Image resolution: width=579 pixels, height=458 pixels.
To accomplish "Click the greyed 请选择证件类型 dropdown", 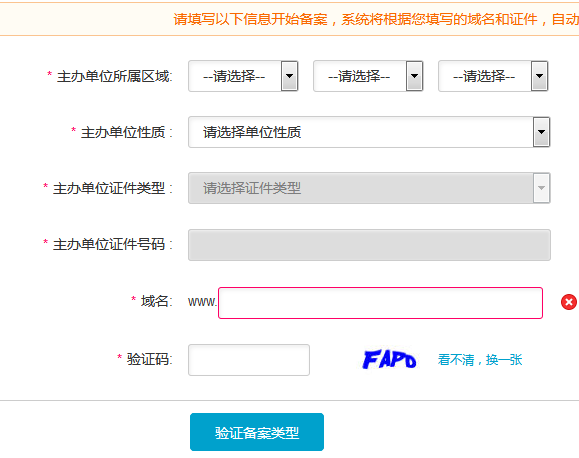I will pos(369,188).
